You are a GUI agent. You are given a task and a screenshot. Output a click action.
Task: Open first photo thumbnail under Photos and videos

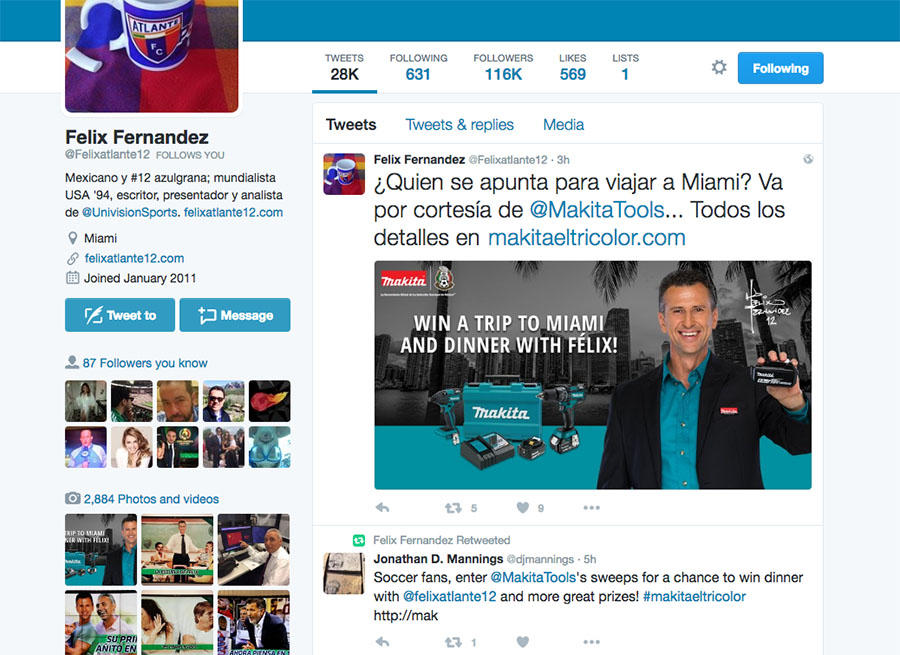101,549
